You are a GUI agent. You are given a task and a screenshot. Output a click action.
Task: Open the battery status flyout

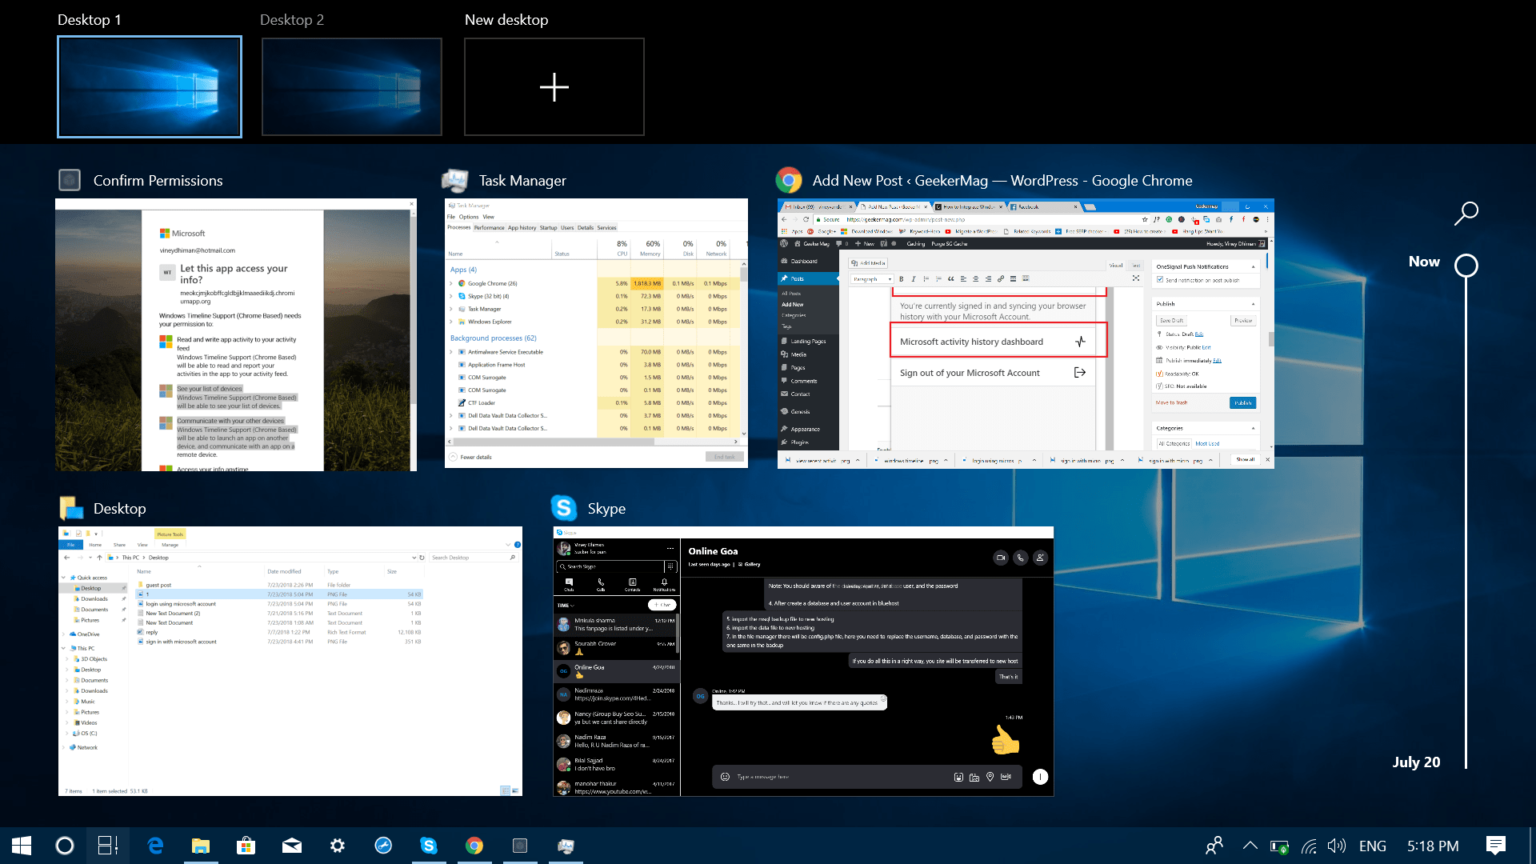tap(1280, 845)
